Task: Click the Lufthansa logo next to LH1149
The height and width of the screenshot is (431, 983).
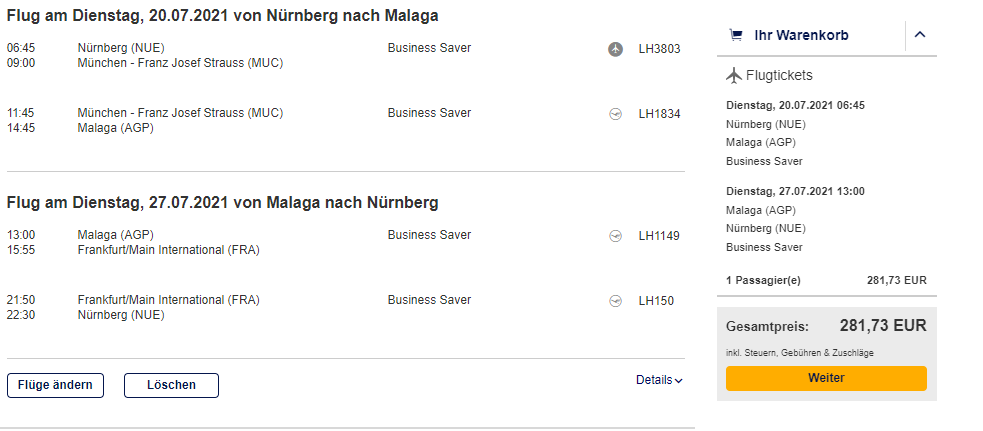Action: [616, 236]
